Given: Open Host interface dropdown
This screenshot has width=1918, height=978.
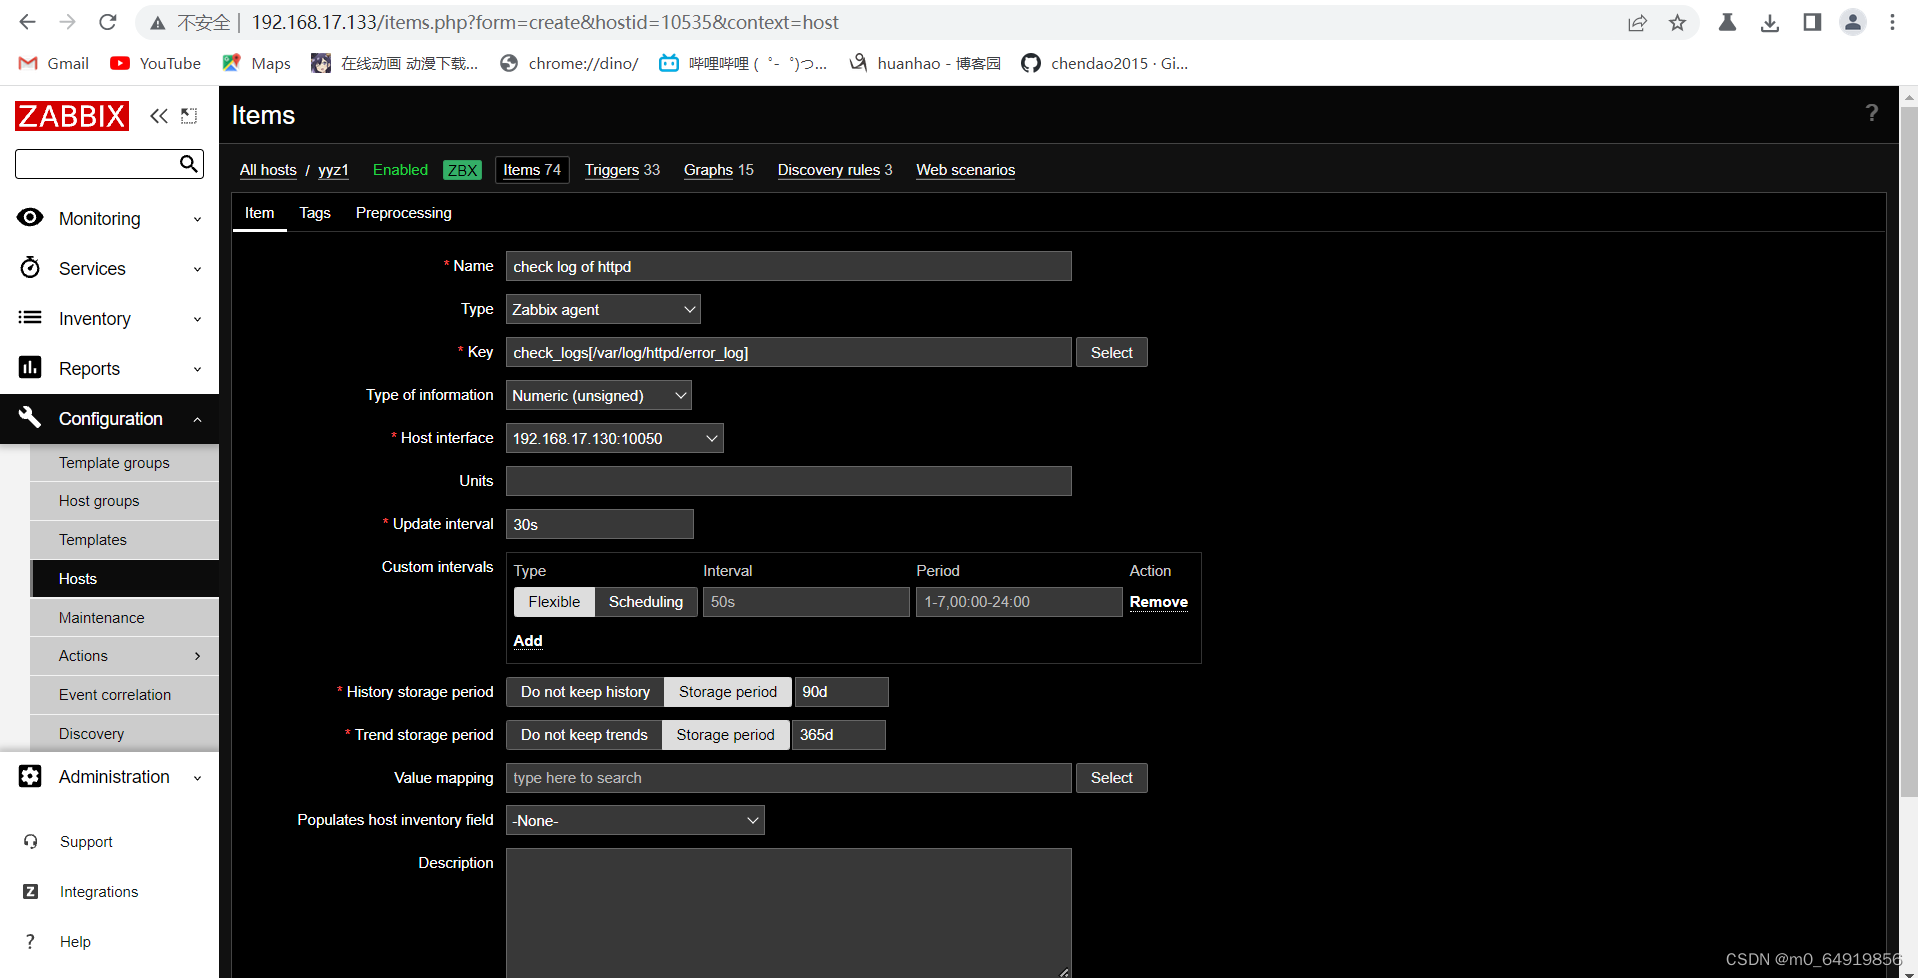Looking at the screenshot, I should point(615,439).
